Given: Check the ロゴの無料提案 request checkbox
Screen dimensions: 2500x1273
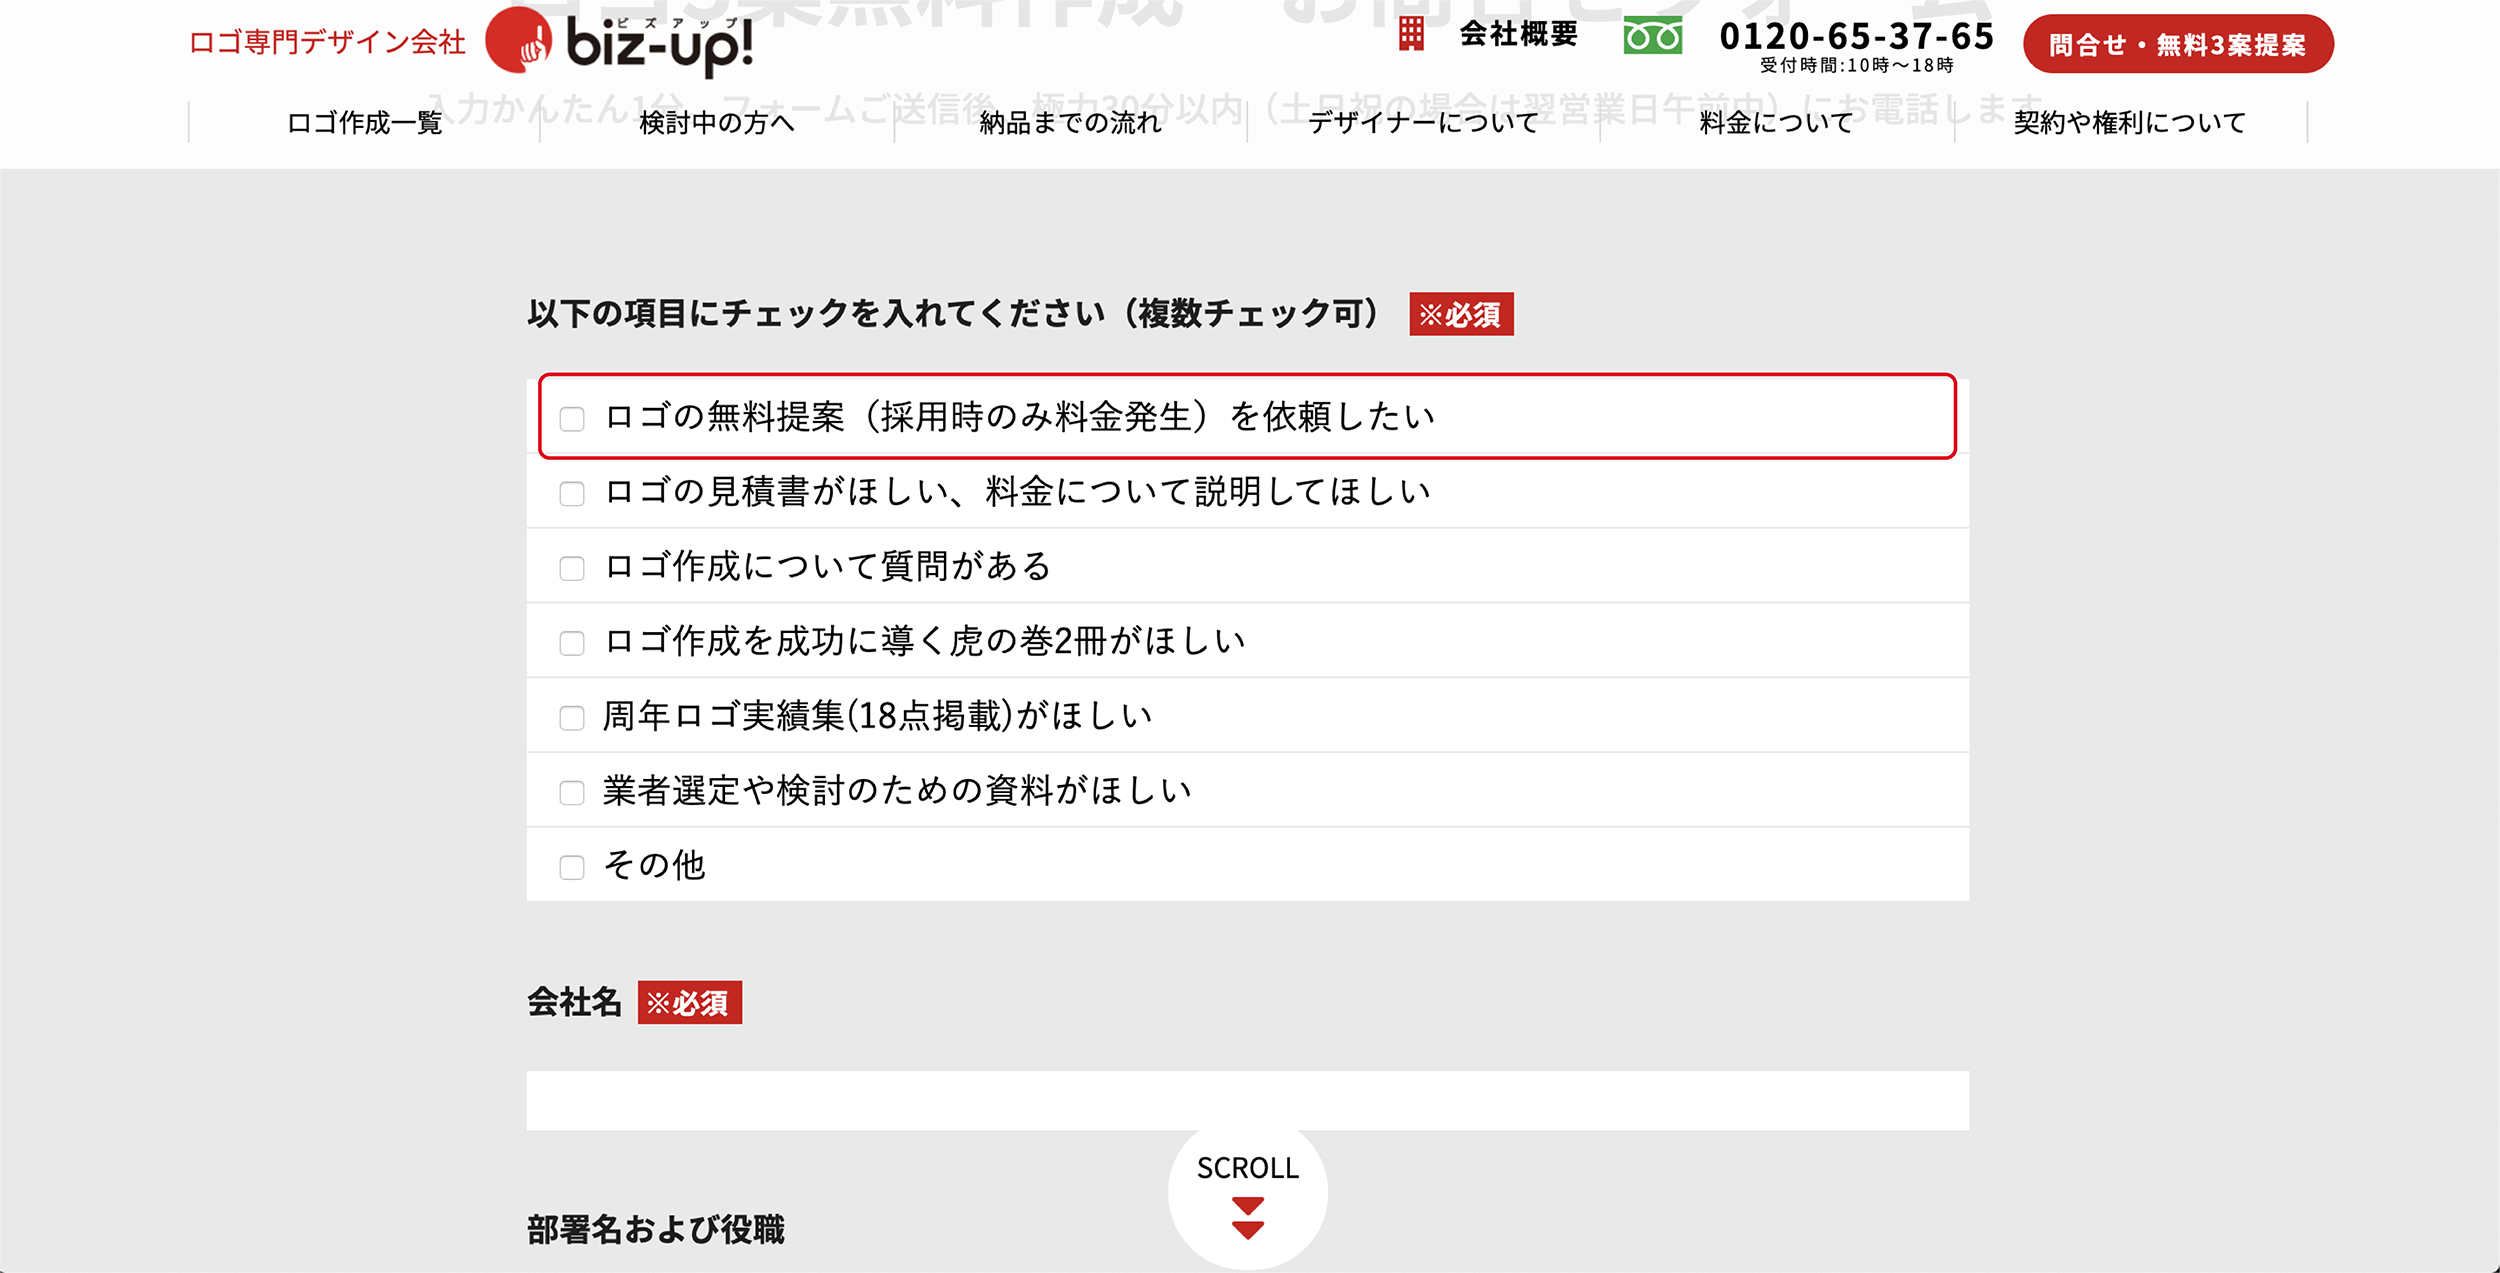Looking at the screenshot, I should pos(572,418).
